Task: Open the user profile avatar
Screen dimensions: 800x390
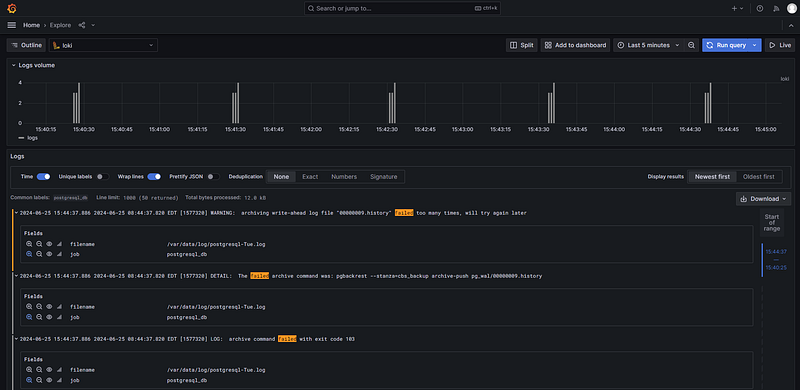Action: tap(791, 9)
